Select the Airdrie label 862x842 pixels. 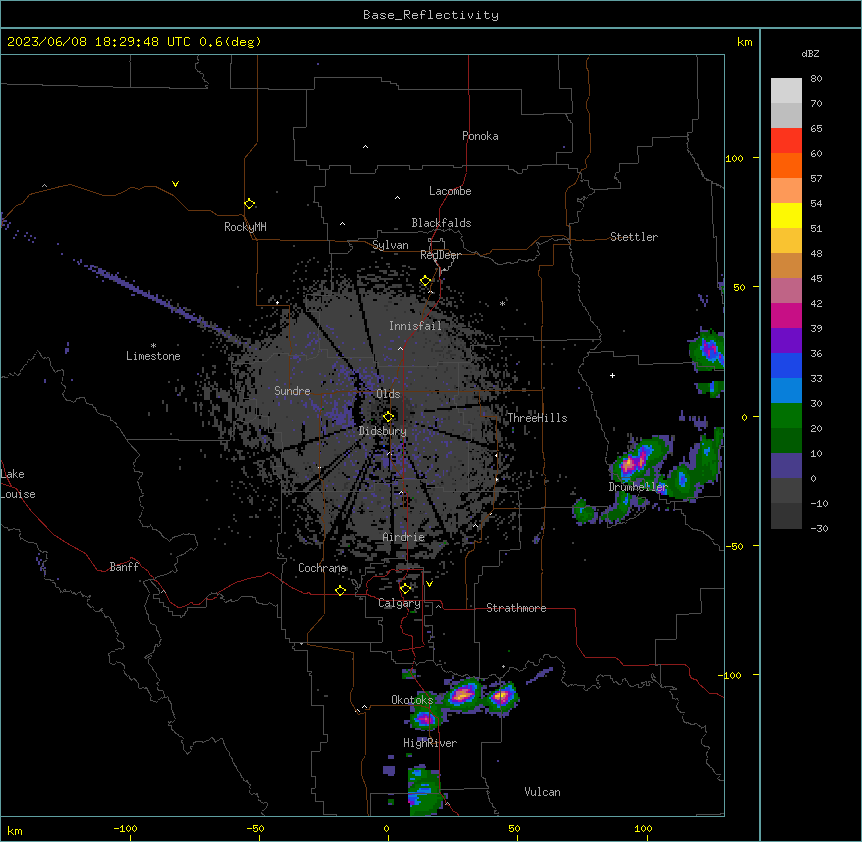click(x=404, y=537)
